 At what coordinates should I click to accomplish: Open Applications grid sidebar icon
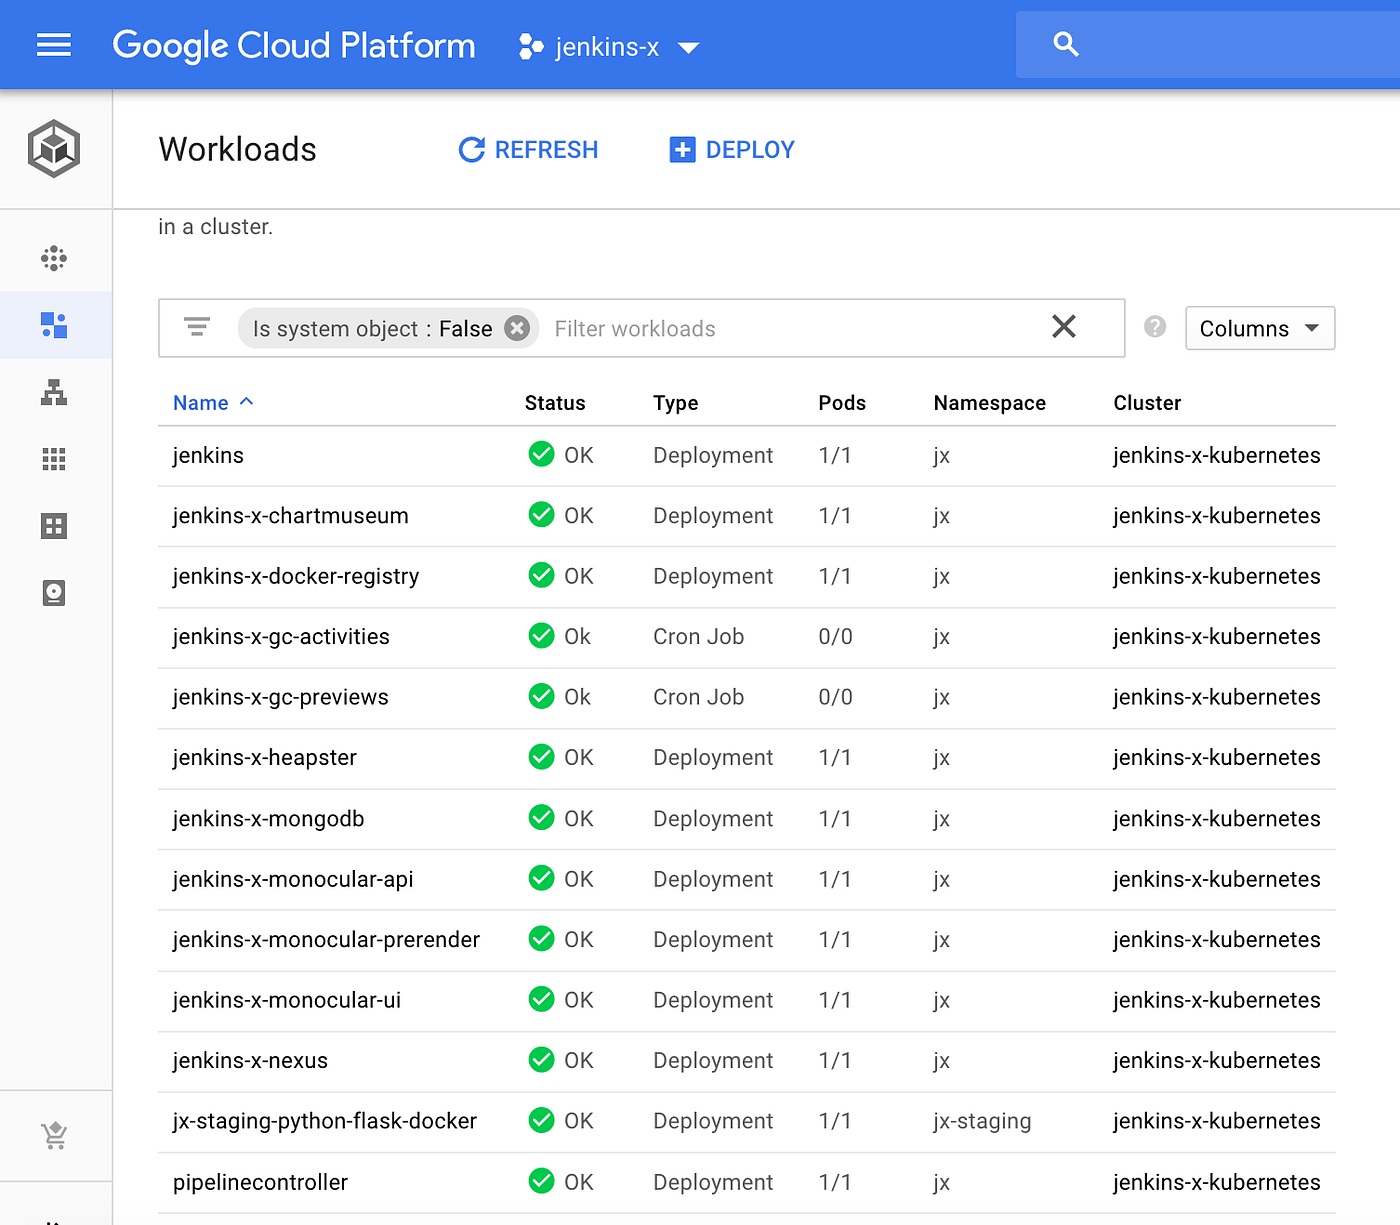coord(54,459)
